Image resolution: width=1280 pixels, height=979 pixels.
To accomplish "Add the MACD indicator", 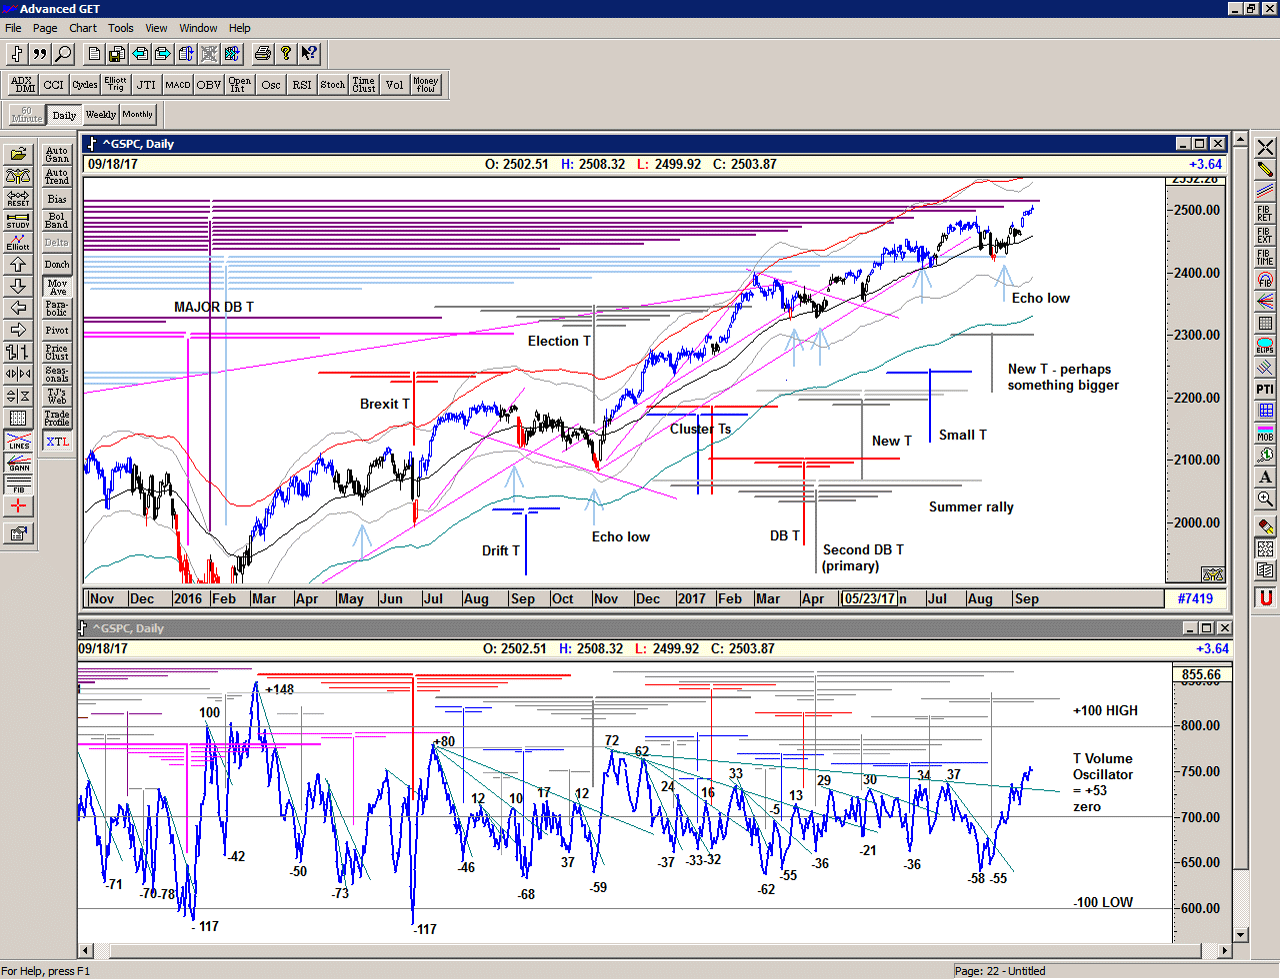I will [178, 85].
